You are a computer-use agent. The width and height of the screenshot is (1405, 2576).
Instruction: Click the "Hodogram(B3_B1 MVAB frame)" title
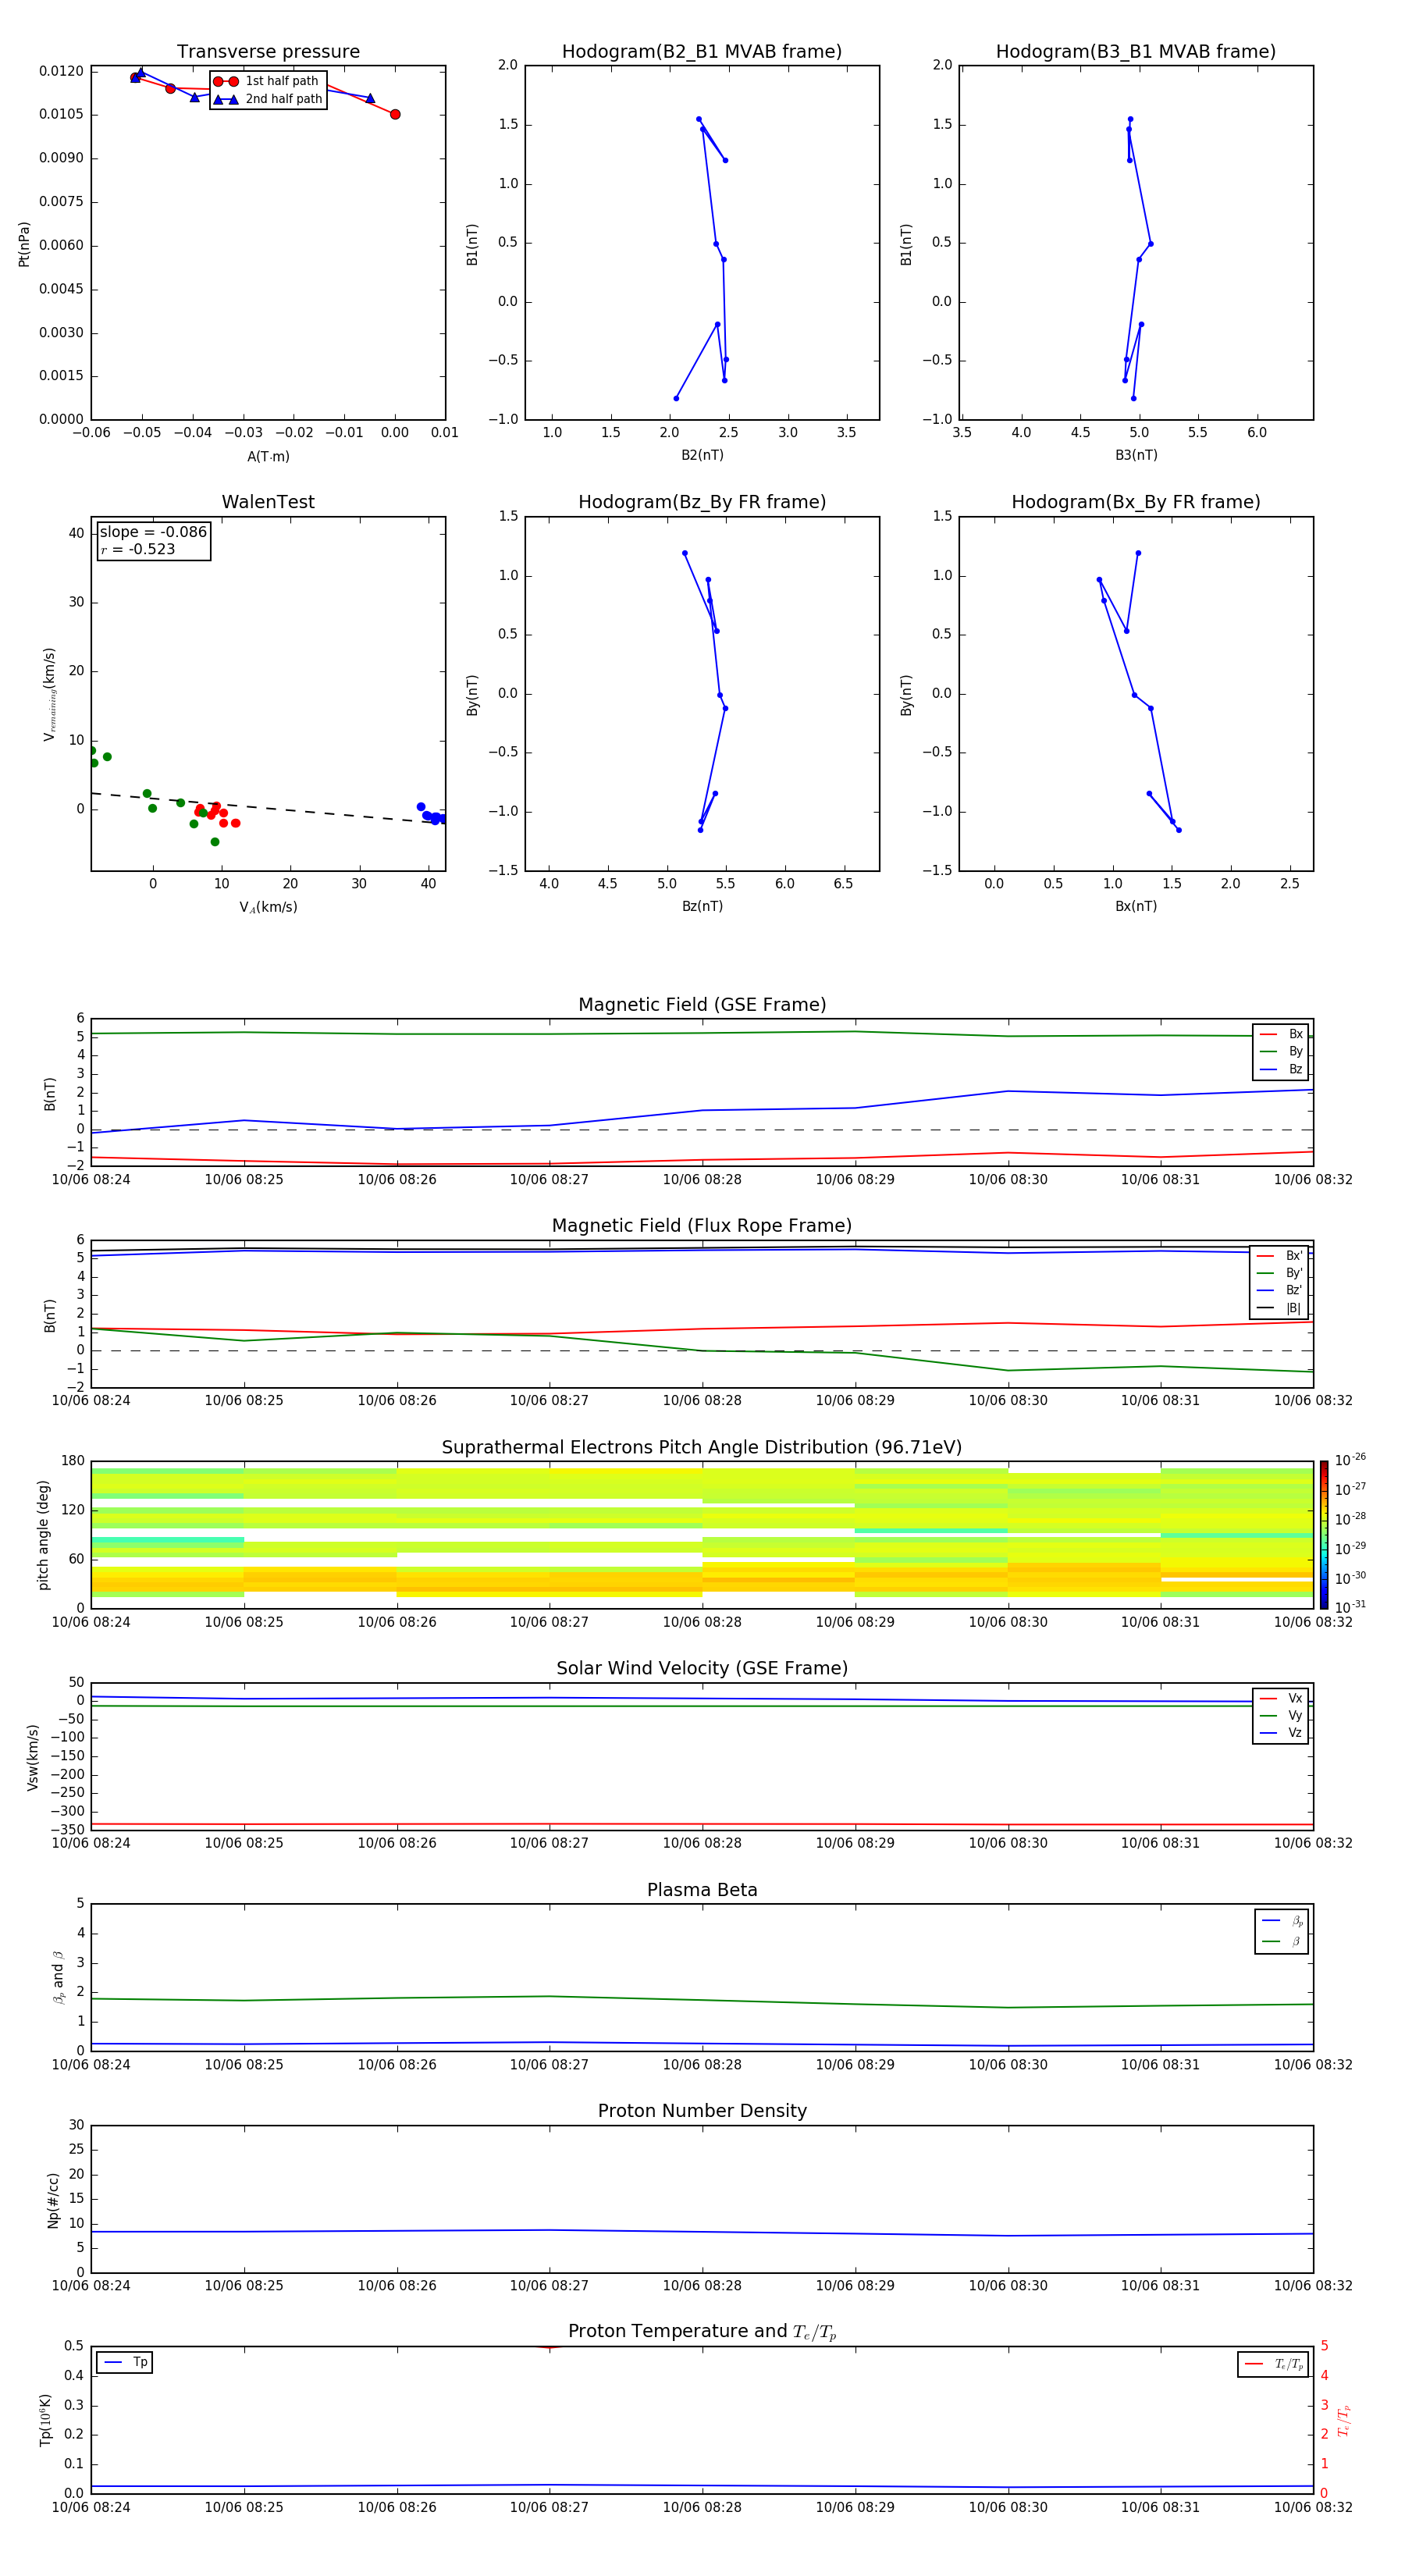(1136, 52)
